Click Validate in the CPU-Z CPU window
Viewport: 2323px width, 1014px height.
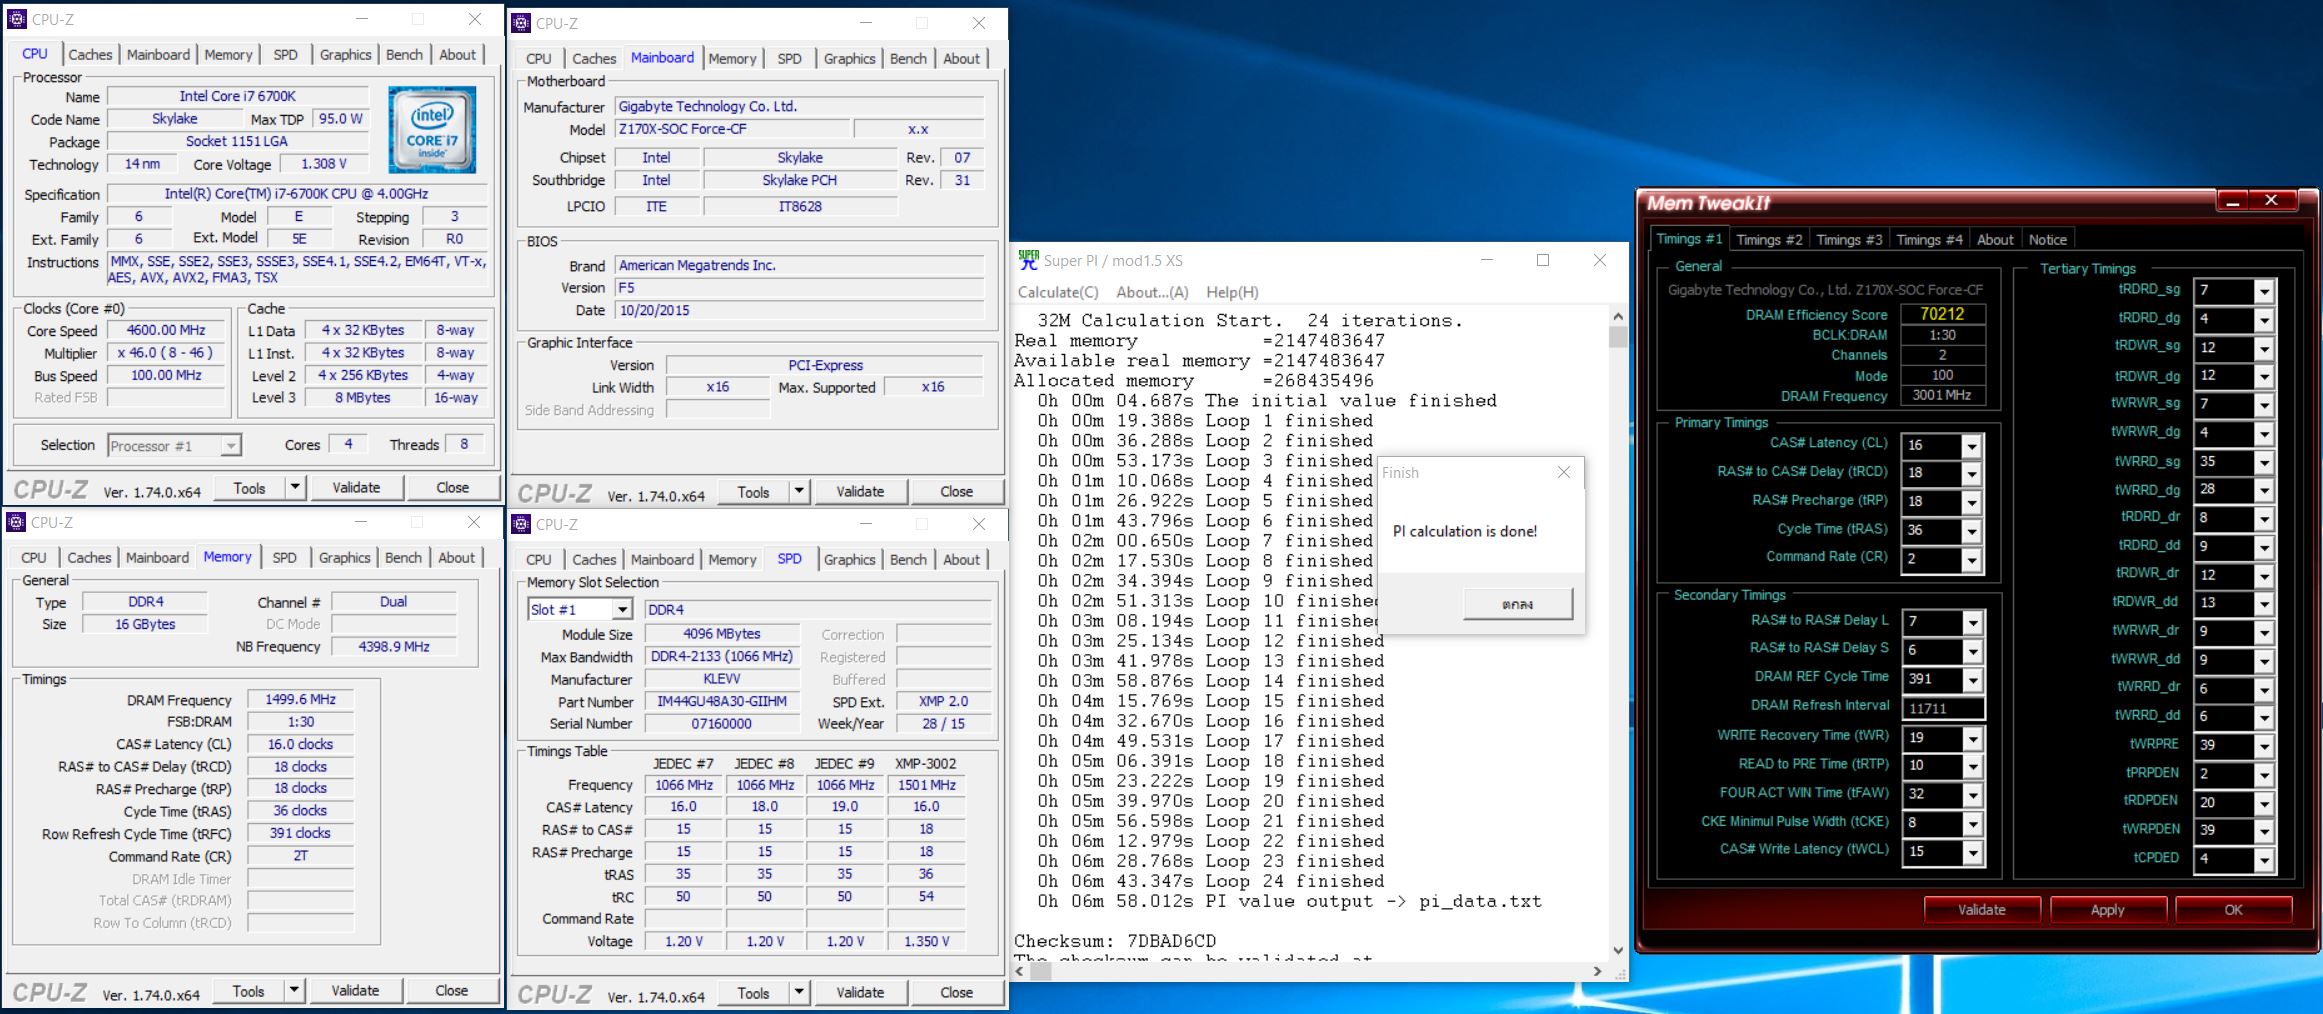click(356, 487)
